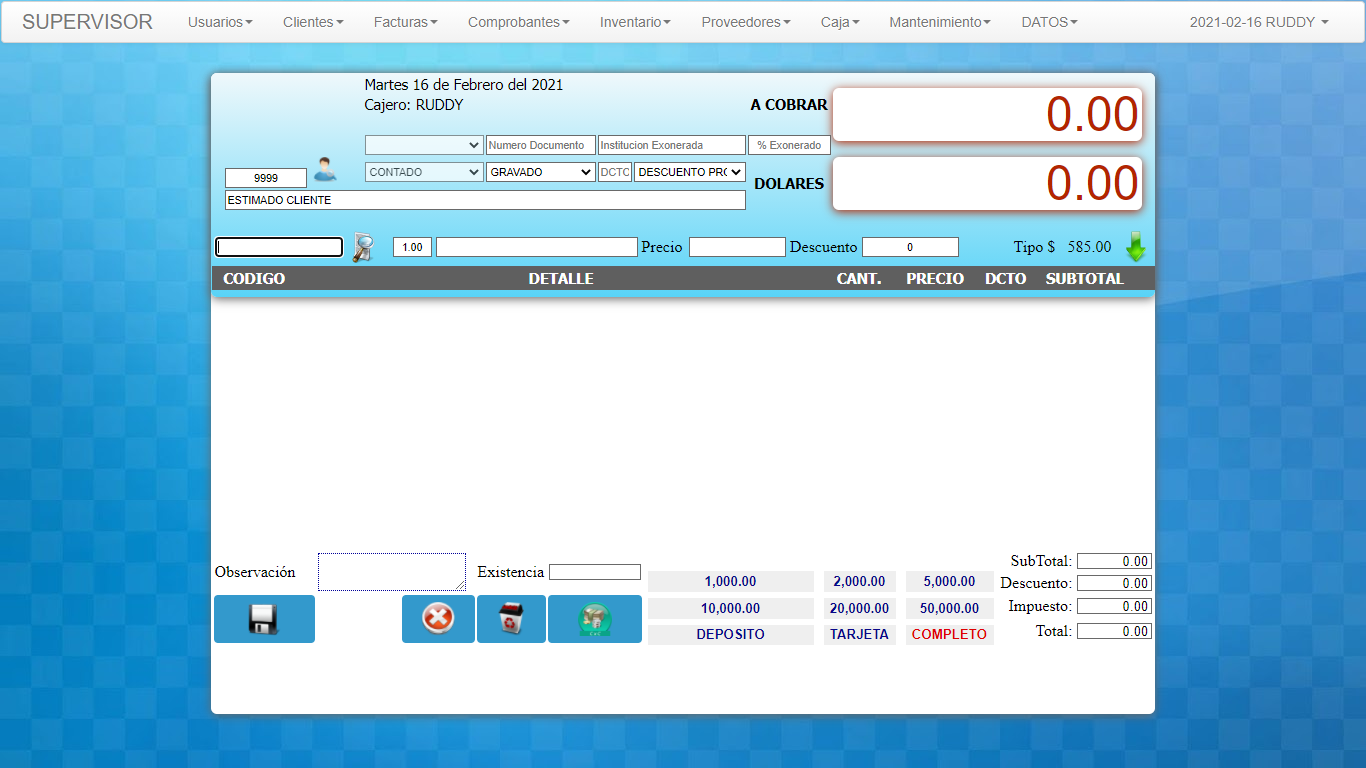Open the GRAVADO tax type dropdown
The width and height of the screenshot is (1366, 768).
pos(541,172)
